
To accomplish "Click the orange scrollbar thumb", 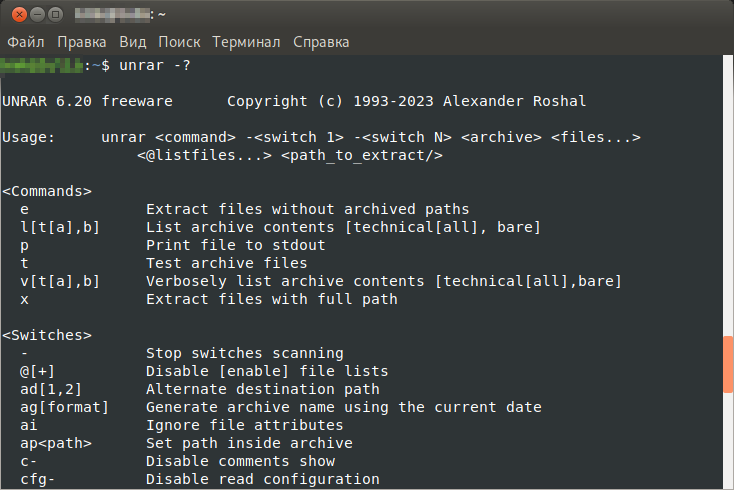I will [728, 364].
